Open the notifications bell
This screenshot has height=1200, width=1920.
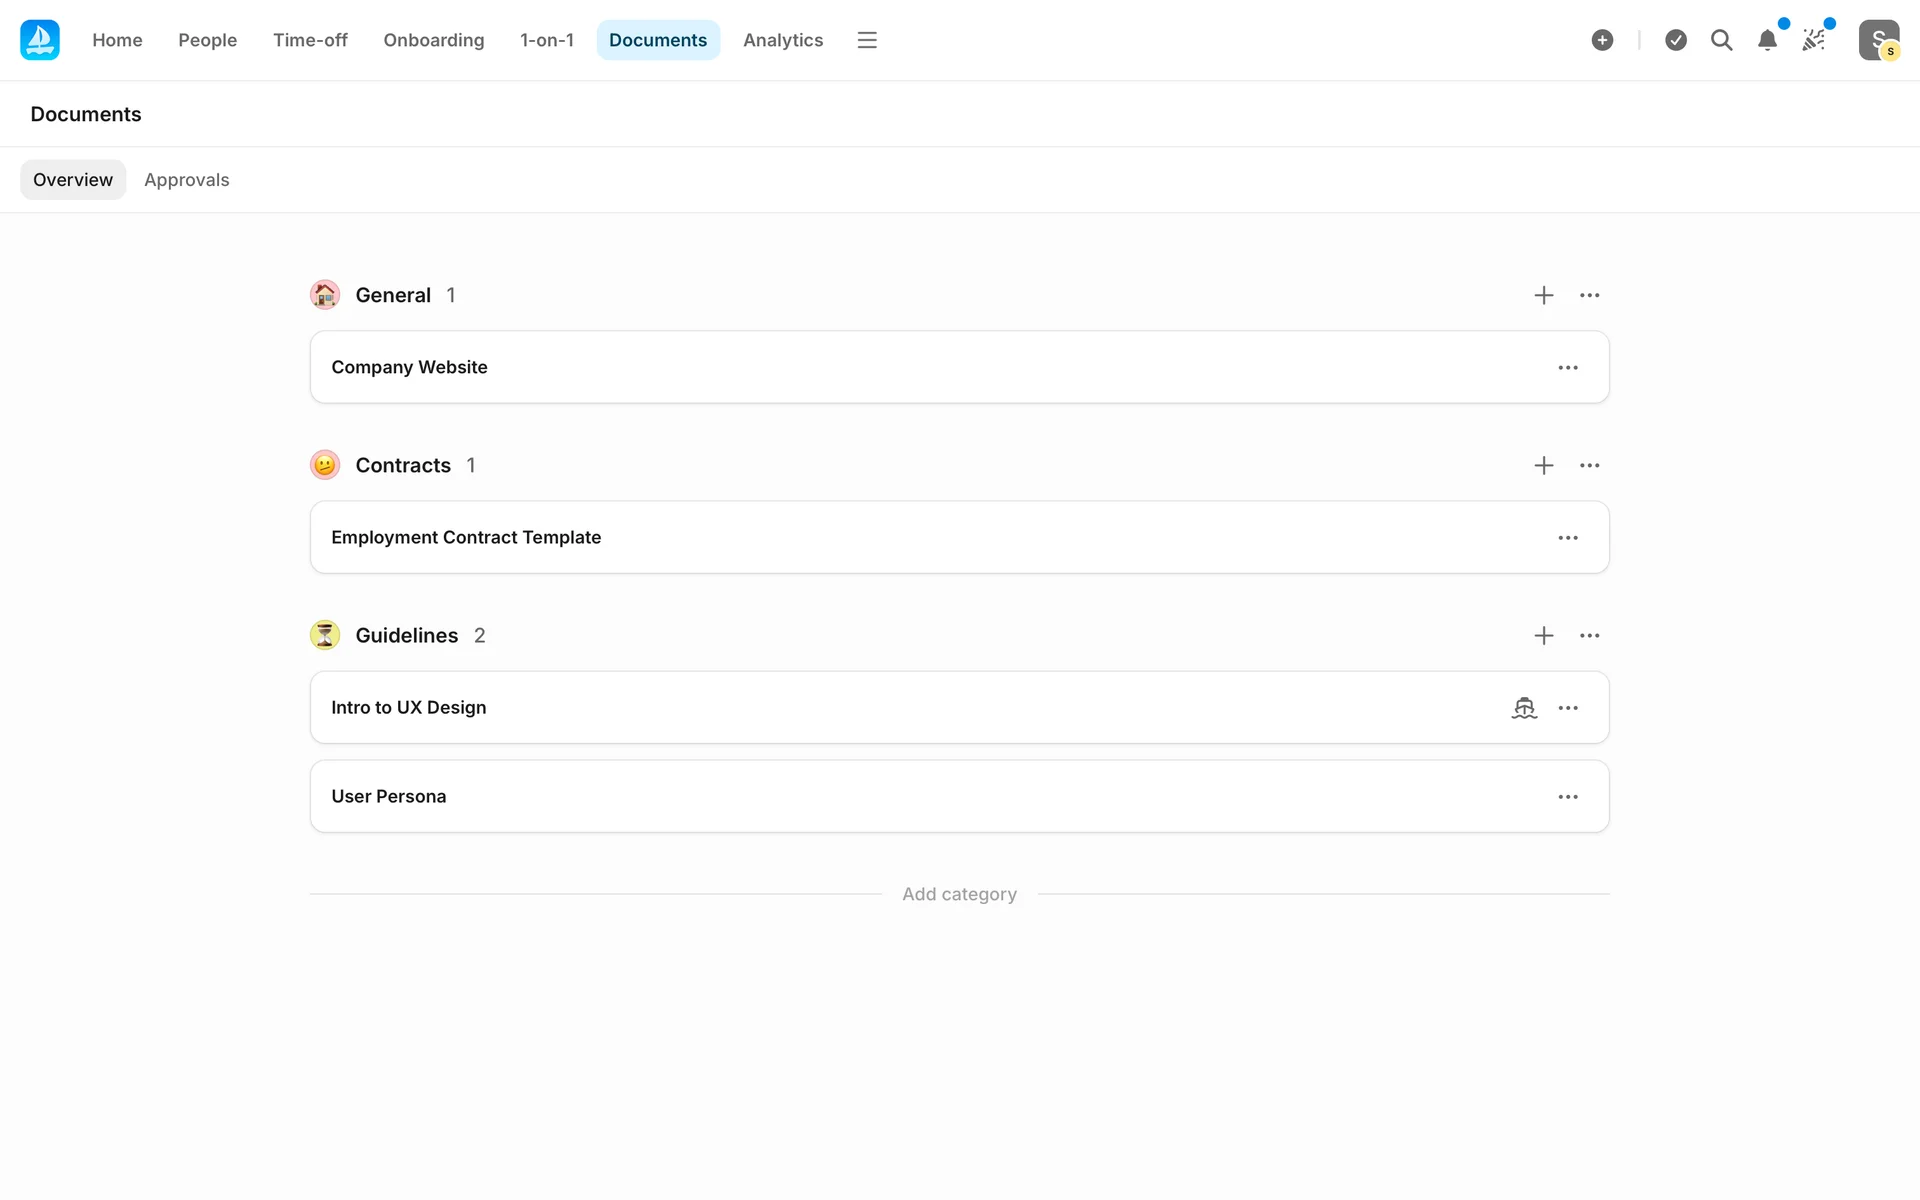[1767, 40]
